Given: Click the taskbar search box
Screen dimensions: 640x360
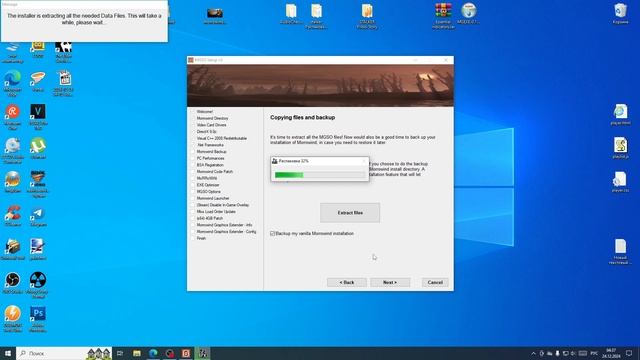Looking at the screenshot, I should click(64, 353).
